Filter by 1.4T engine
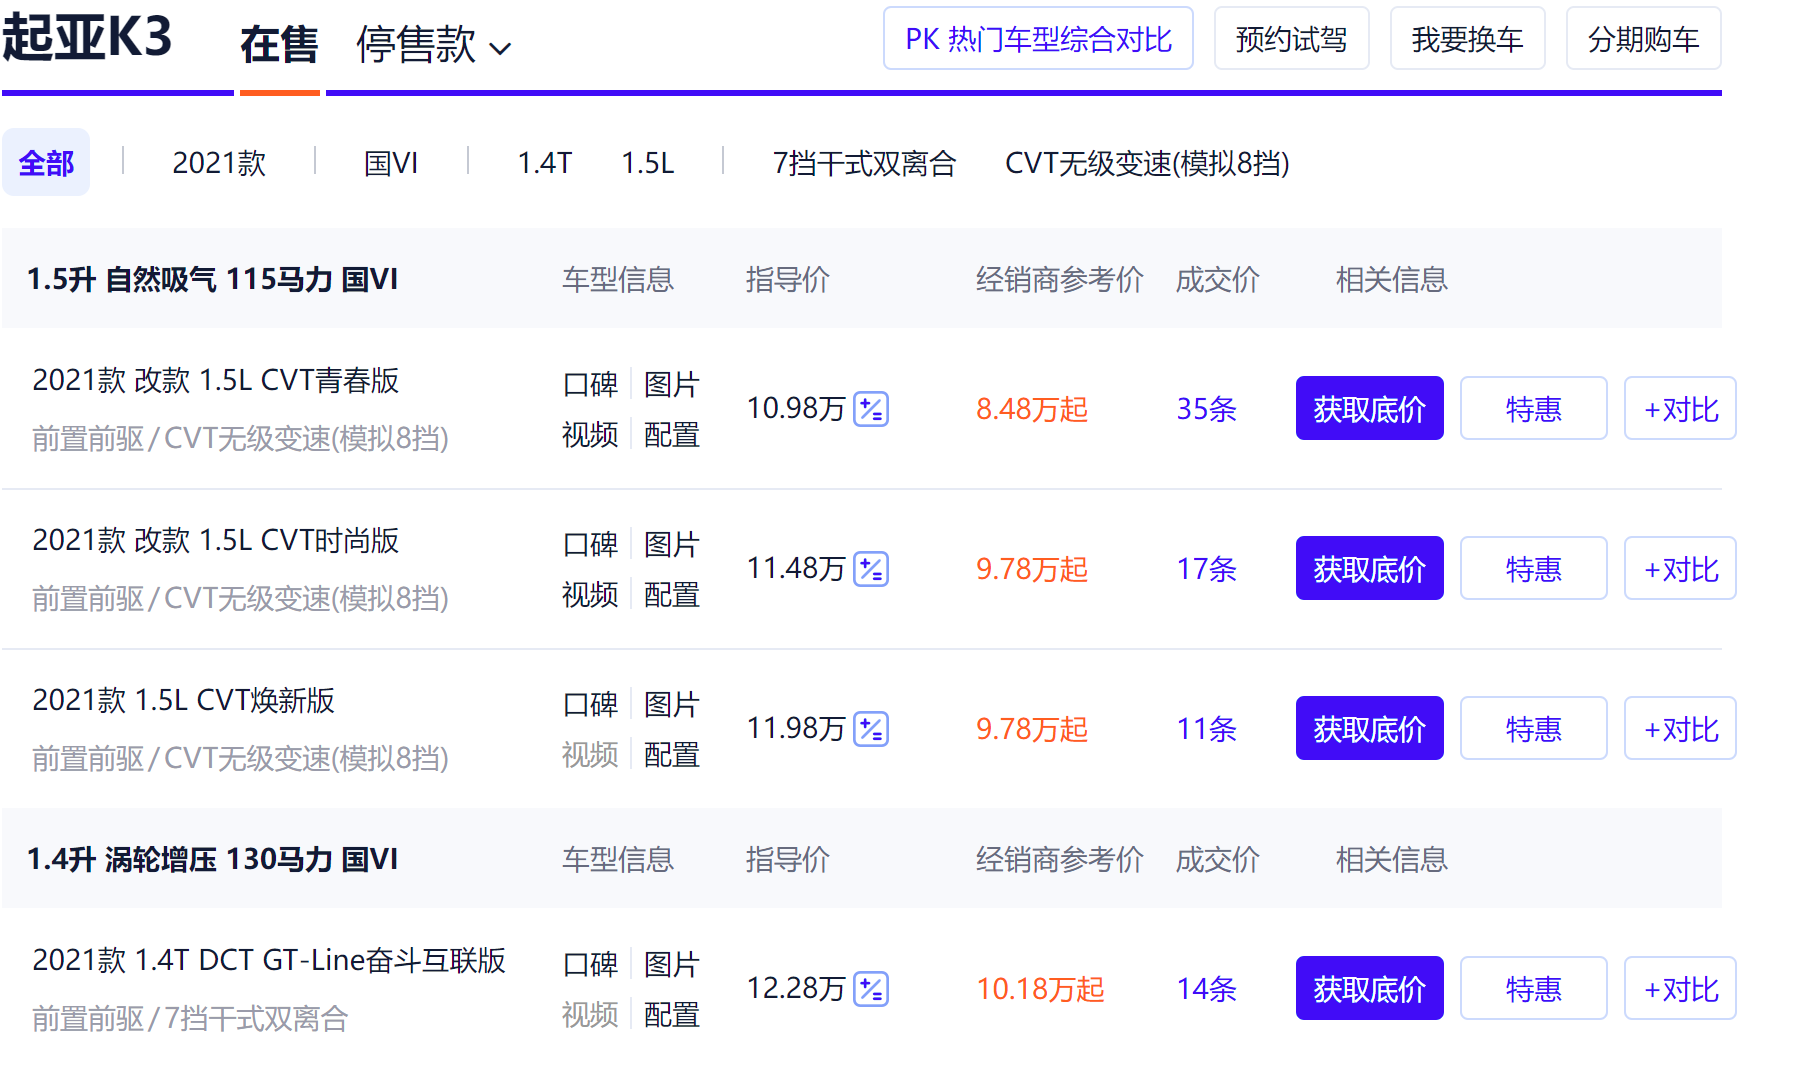This screenshot has width=1797, height=1067. point(544,162)
